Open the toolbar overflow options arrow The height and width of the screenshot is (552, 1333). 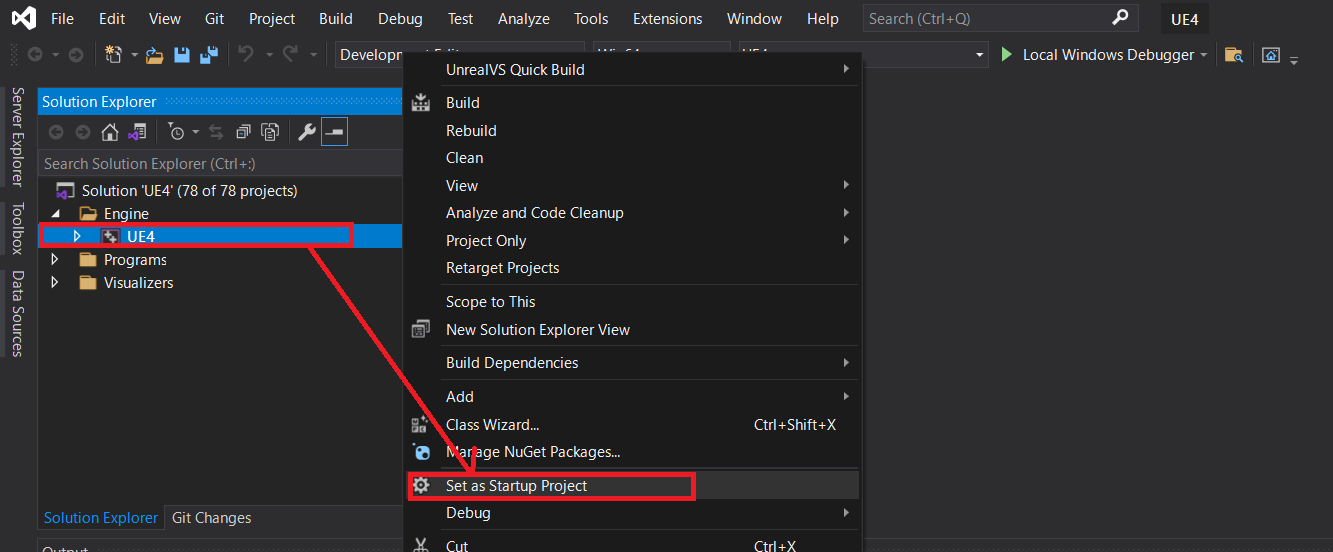click(1294, 60)
